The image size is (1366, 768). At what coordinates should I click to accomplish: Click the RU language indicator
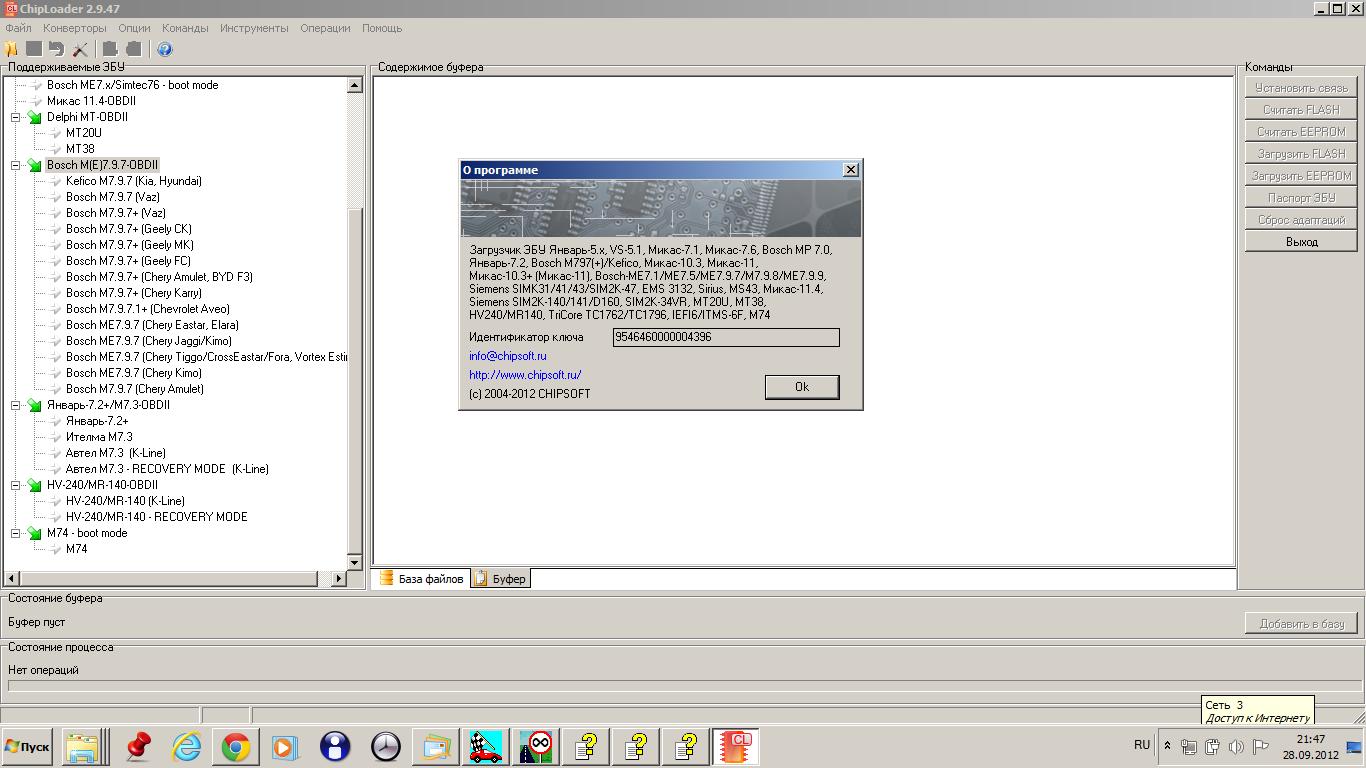1142,745
